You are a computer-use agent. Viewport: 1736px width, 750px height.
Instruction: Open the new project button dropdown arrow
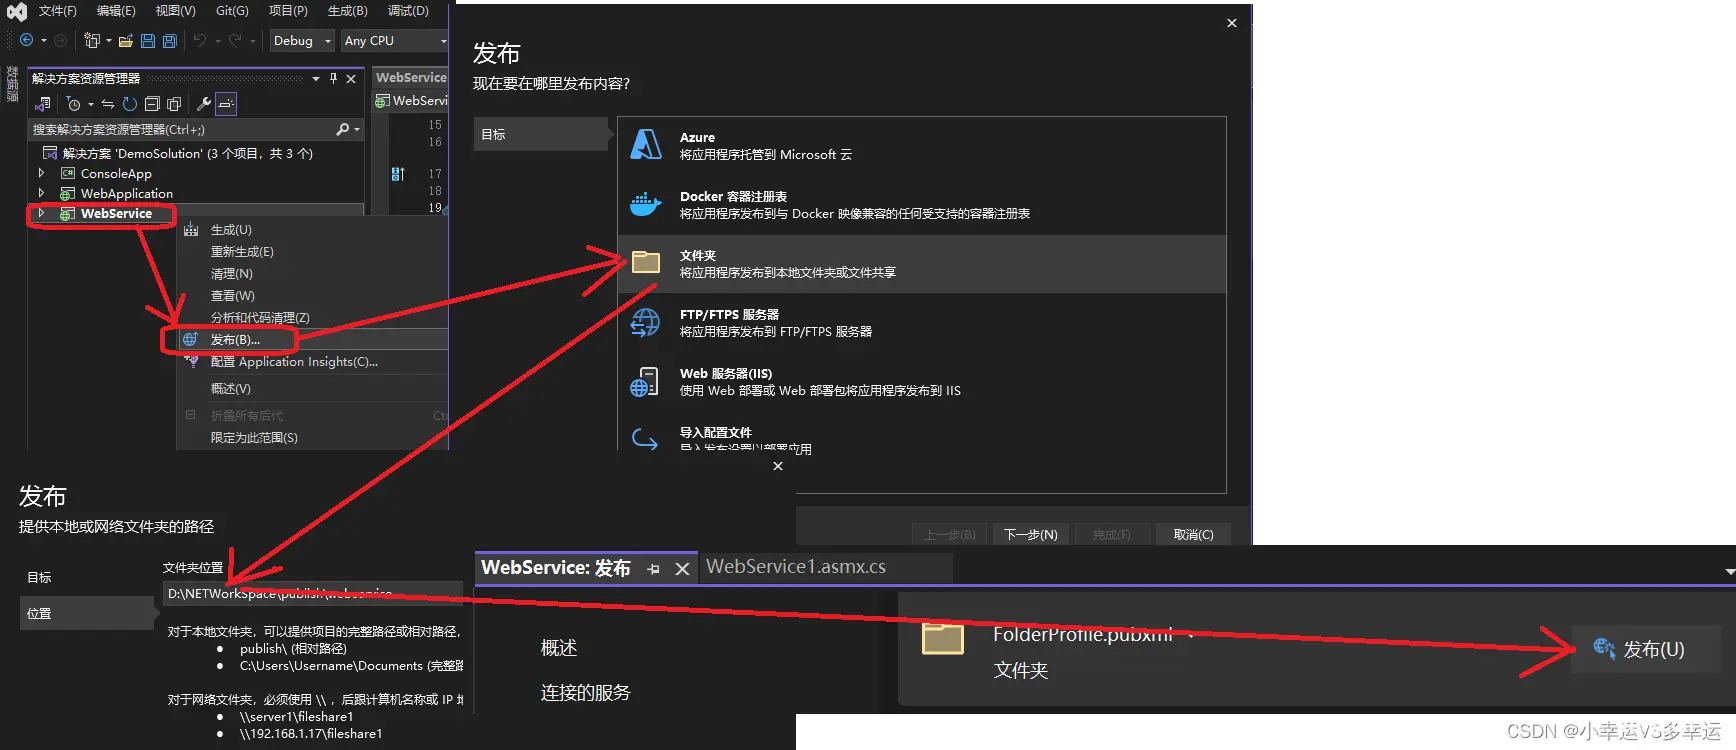click(109, 41)
